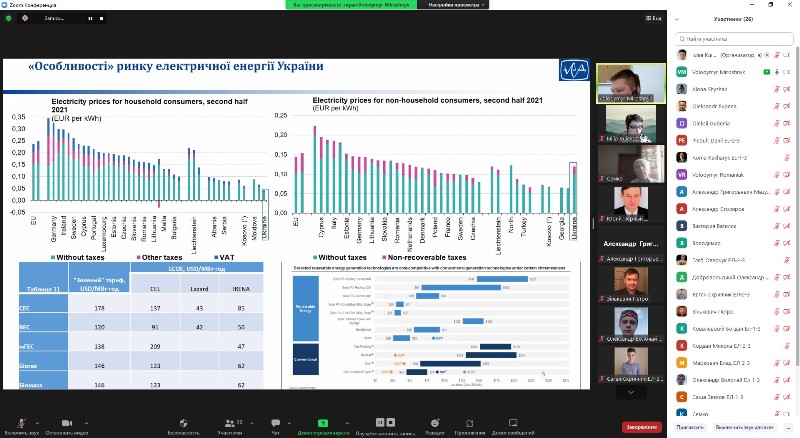Click the microphone icon for Volodymyr Miroshnyk

pos(777,72)
